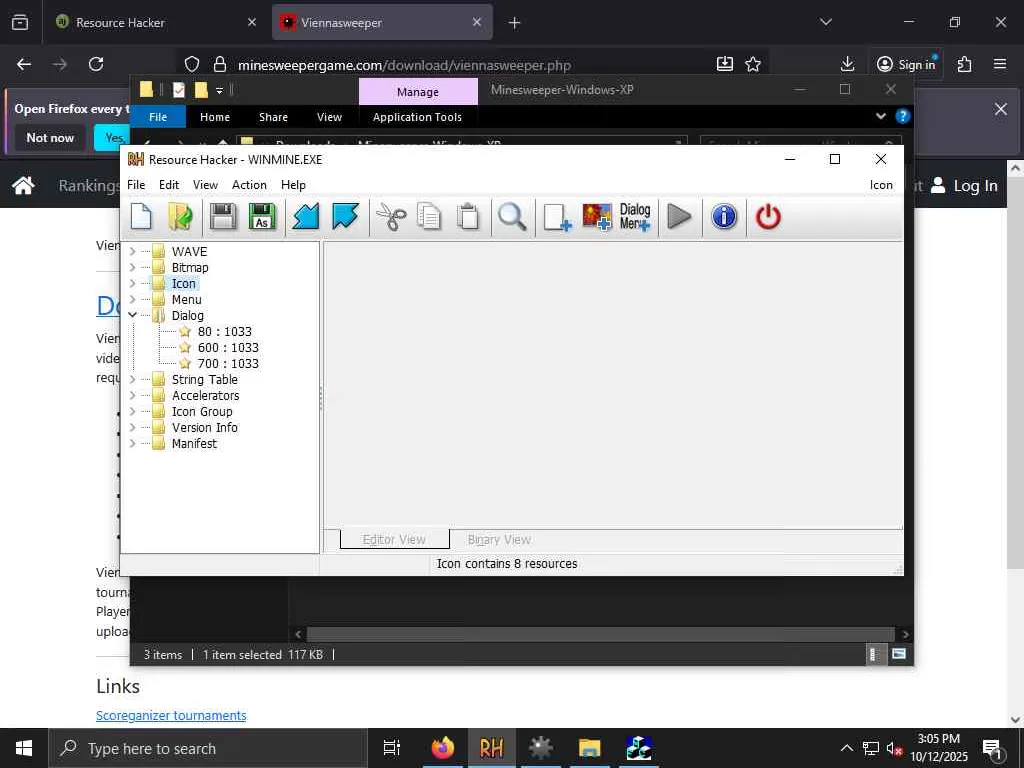Click Not now on Firefox prompt
Screen dimensions: 1024x768
(x=50, y=138)
